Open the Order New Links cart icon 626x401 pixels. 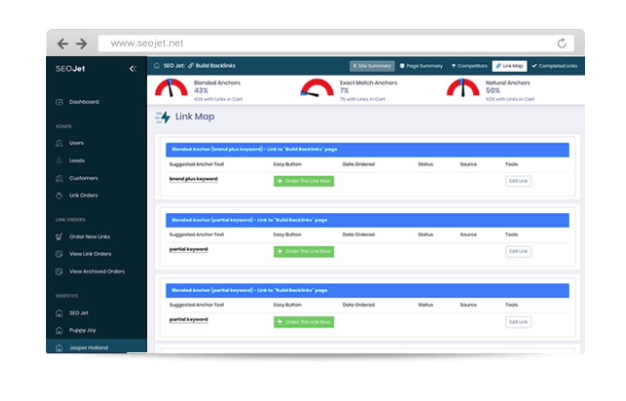(59, 236)
